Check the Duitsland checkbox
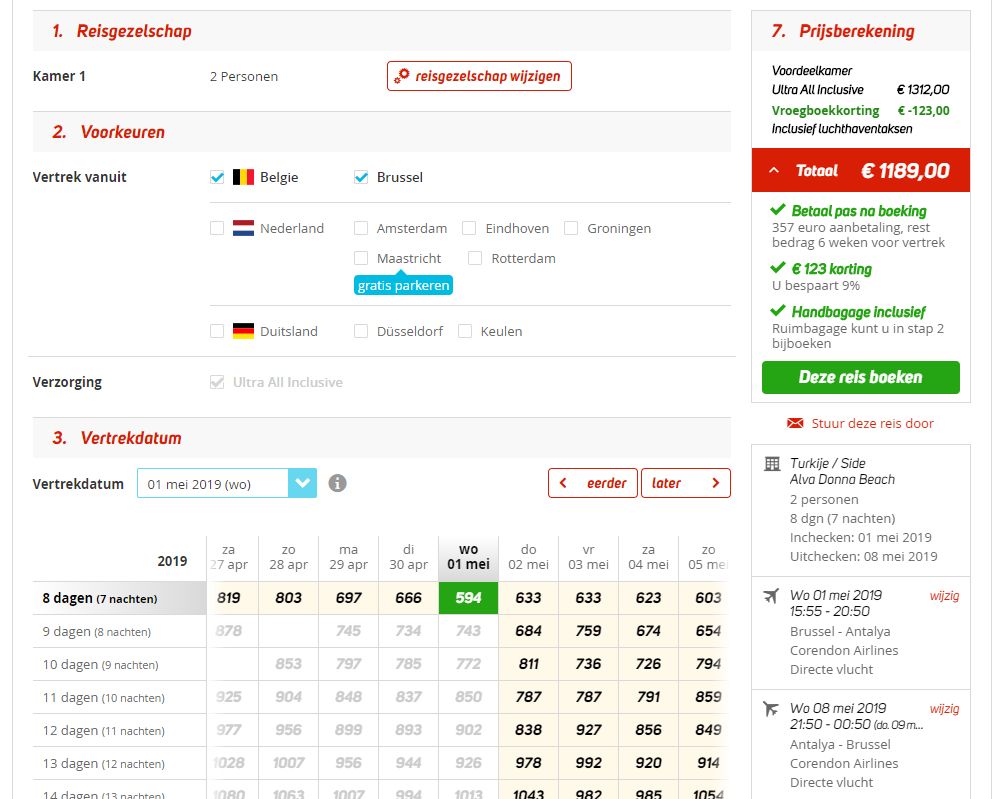Image resolution: width=996 pixels, height=799 pixels. (217, 331)
